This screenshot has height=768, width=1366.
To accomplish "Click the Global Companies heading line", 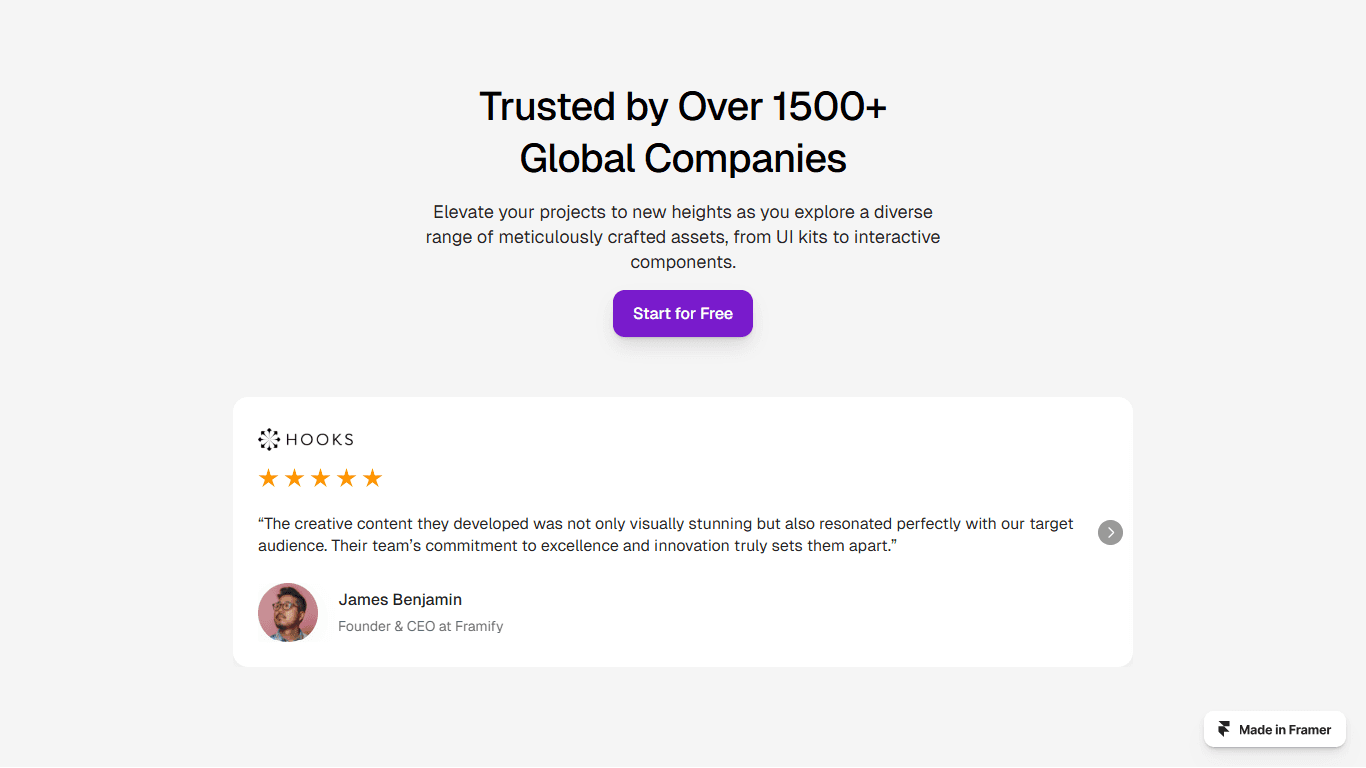I will (683, 158).
